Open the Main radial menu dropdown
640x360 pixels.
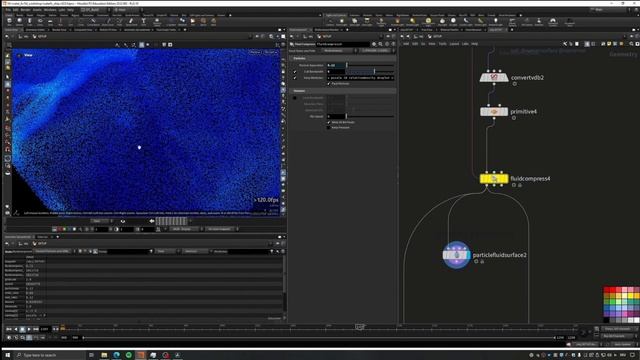pyautogui.click(x=127, y=10)
